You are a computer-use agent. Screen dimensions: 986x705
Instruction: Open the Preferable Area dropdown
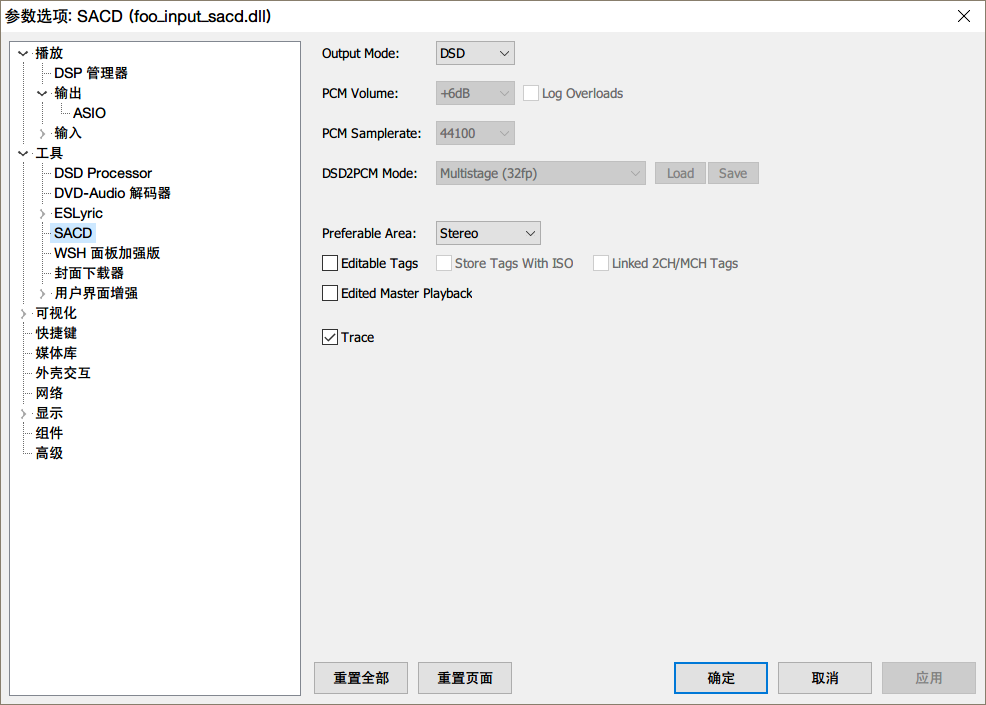pyautogui.click(x=488, y=233)
